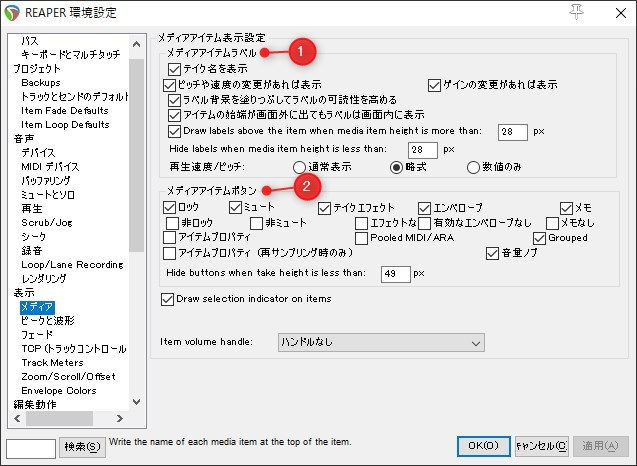Select フェード page in tree
This screenshot has height=466, width=637.
click(37, 334)
